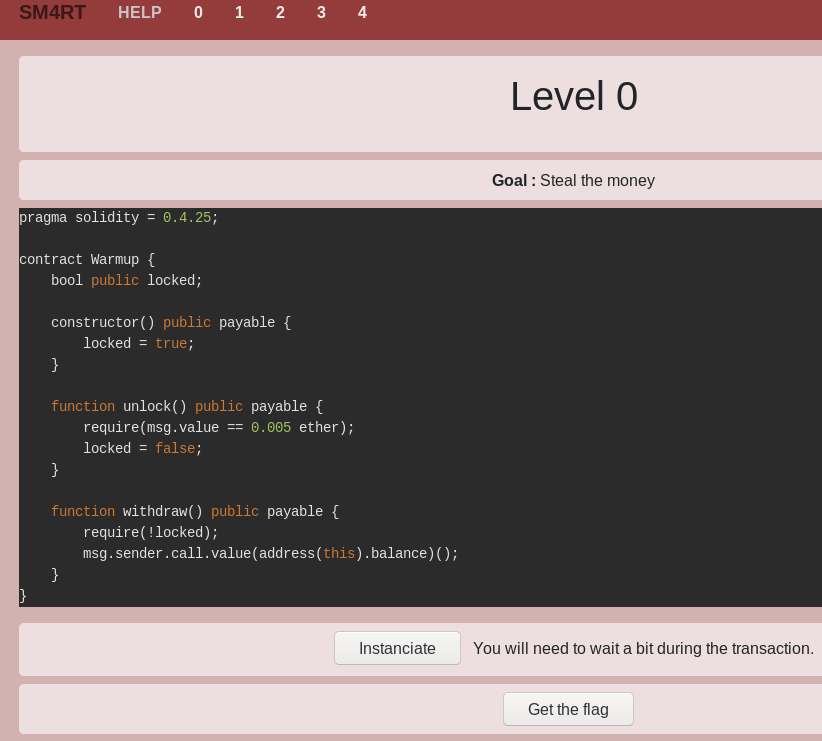
Task: Click the 'contract Warmup' code line
Action: [x=87, y=260]
